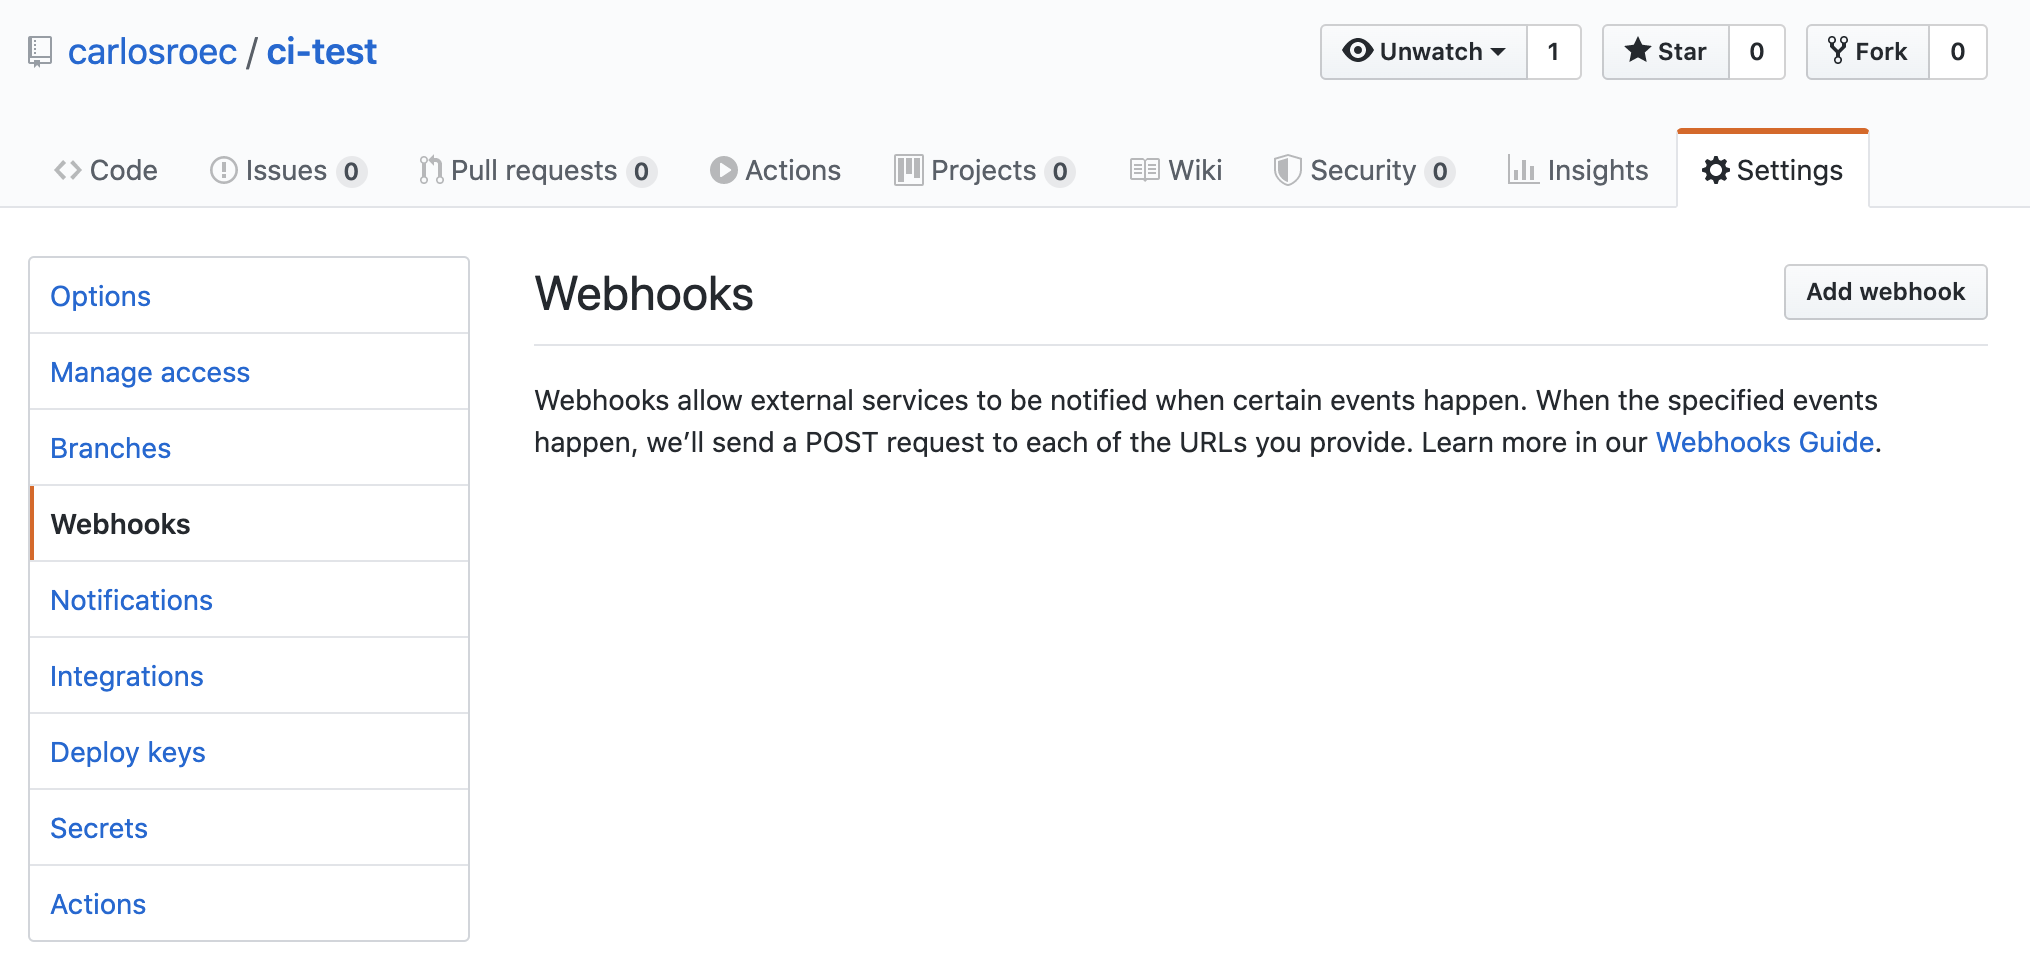Image resolution: width=2030 pixels, height=960 pixels.
Task: Open the top Actions tab
Action: 776,171
